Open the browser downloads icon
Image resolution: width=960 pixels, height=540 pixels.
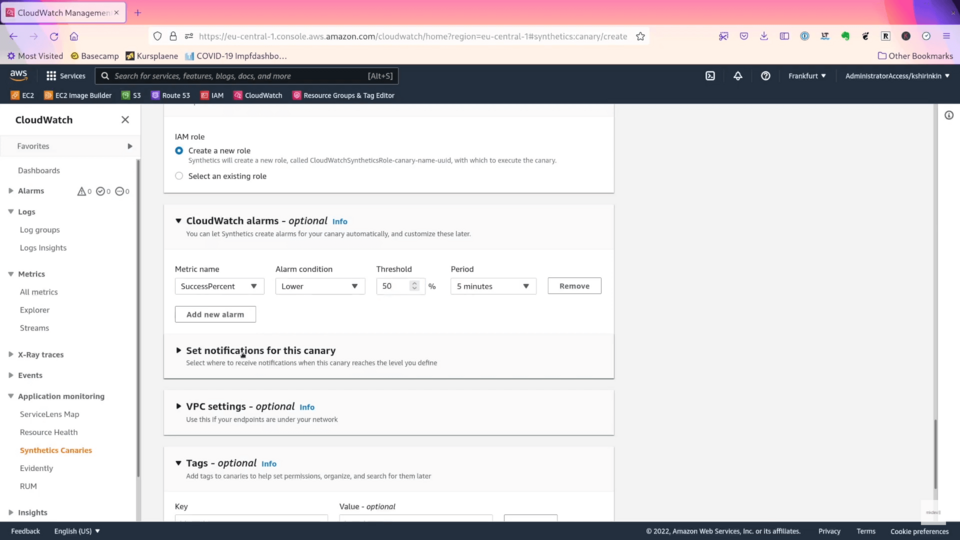(x=764, y=37)
